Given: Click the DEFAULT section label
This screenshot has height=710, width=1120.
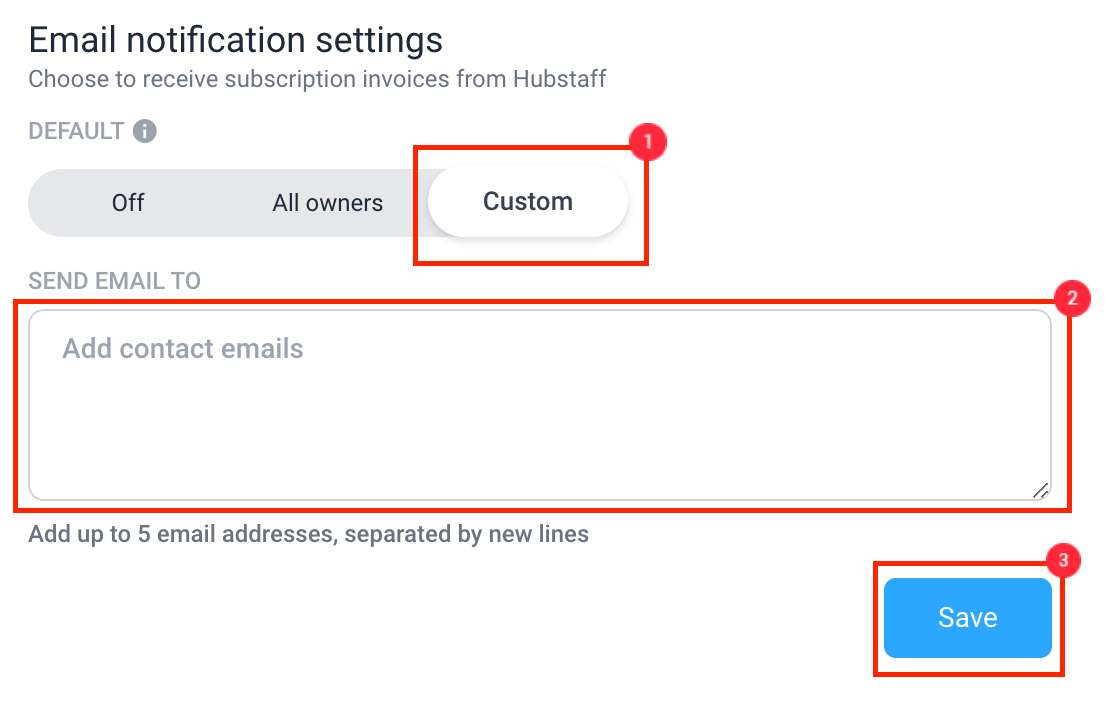Looking at the screenshot, I should [x=76, y=131].
